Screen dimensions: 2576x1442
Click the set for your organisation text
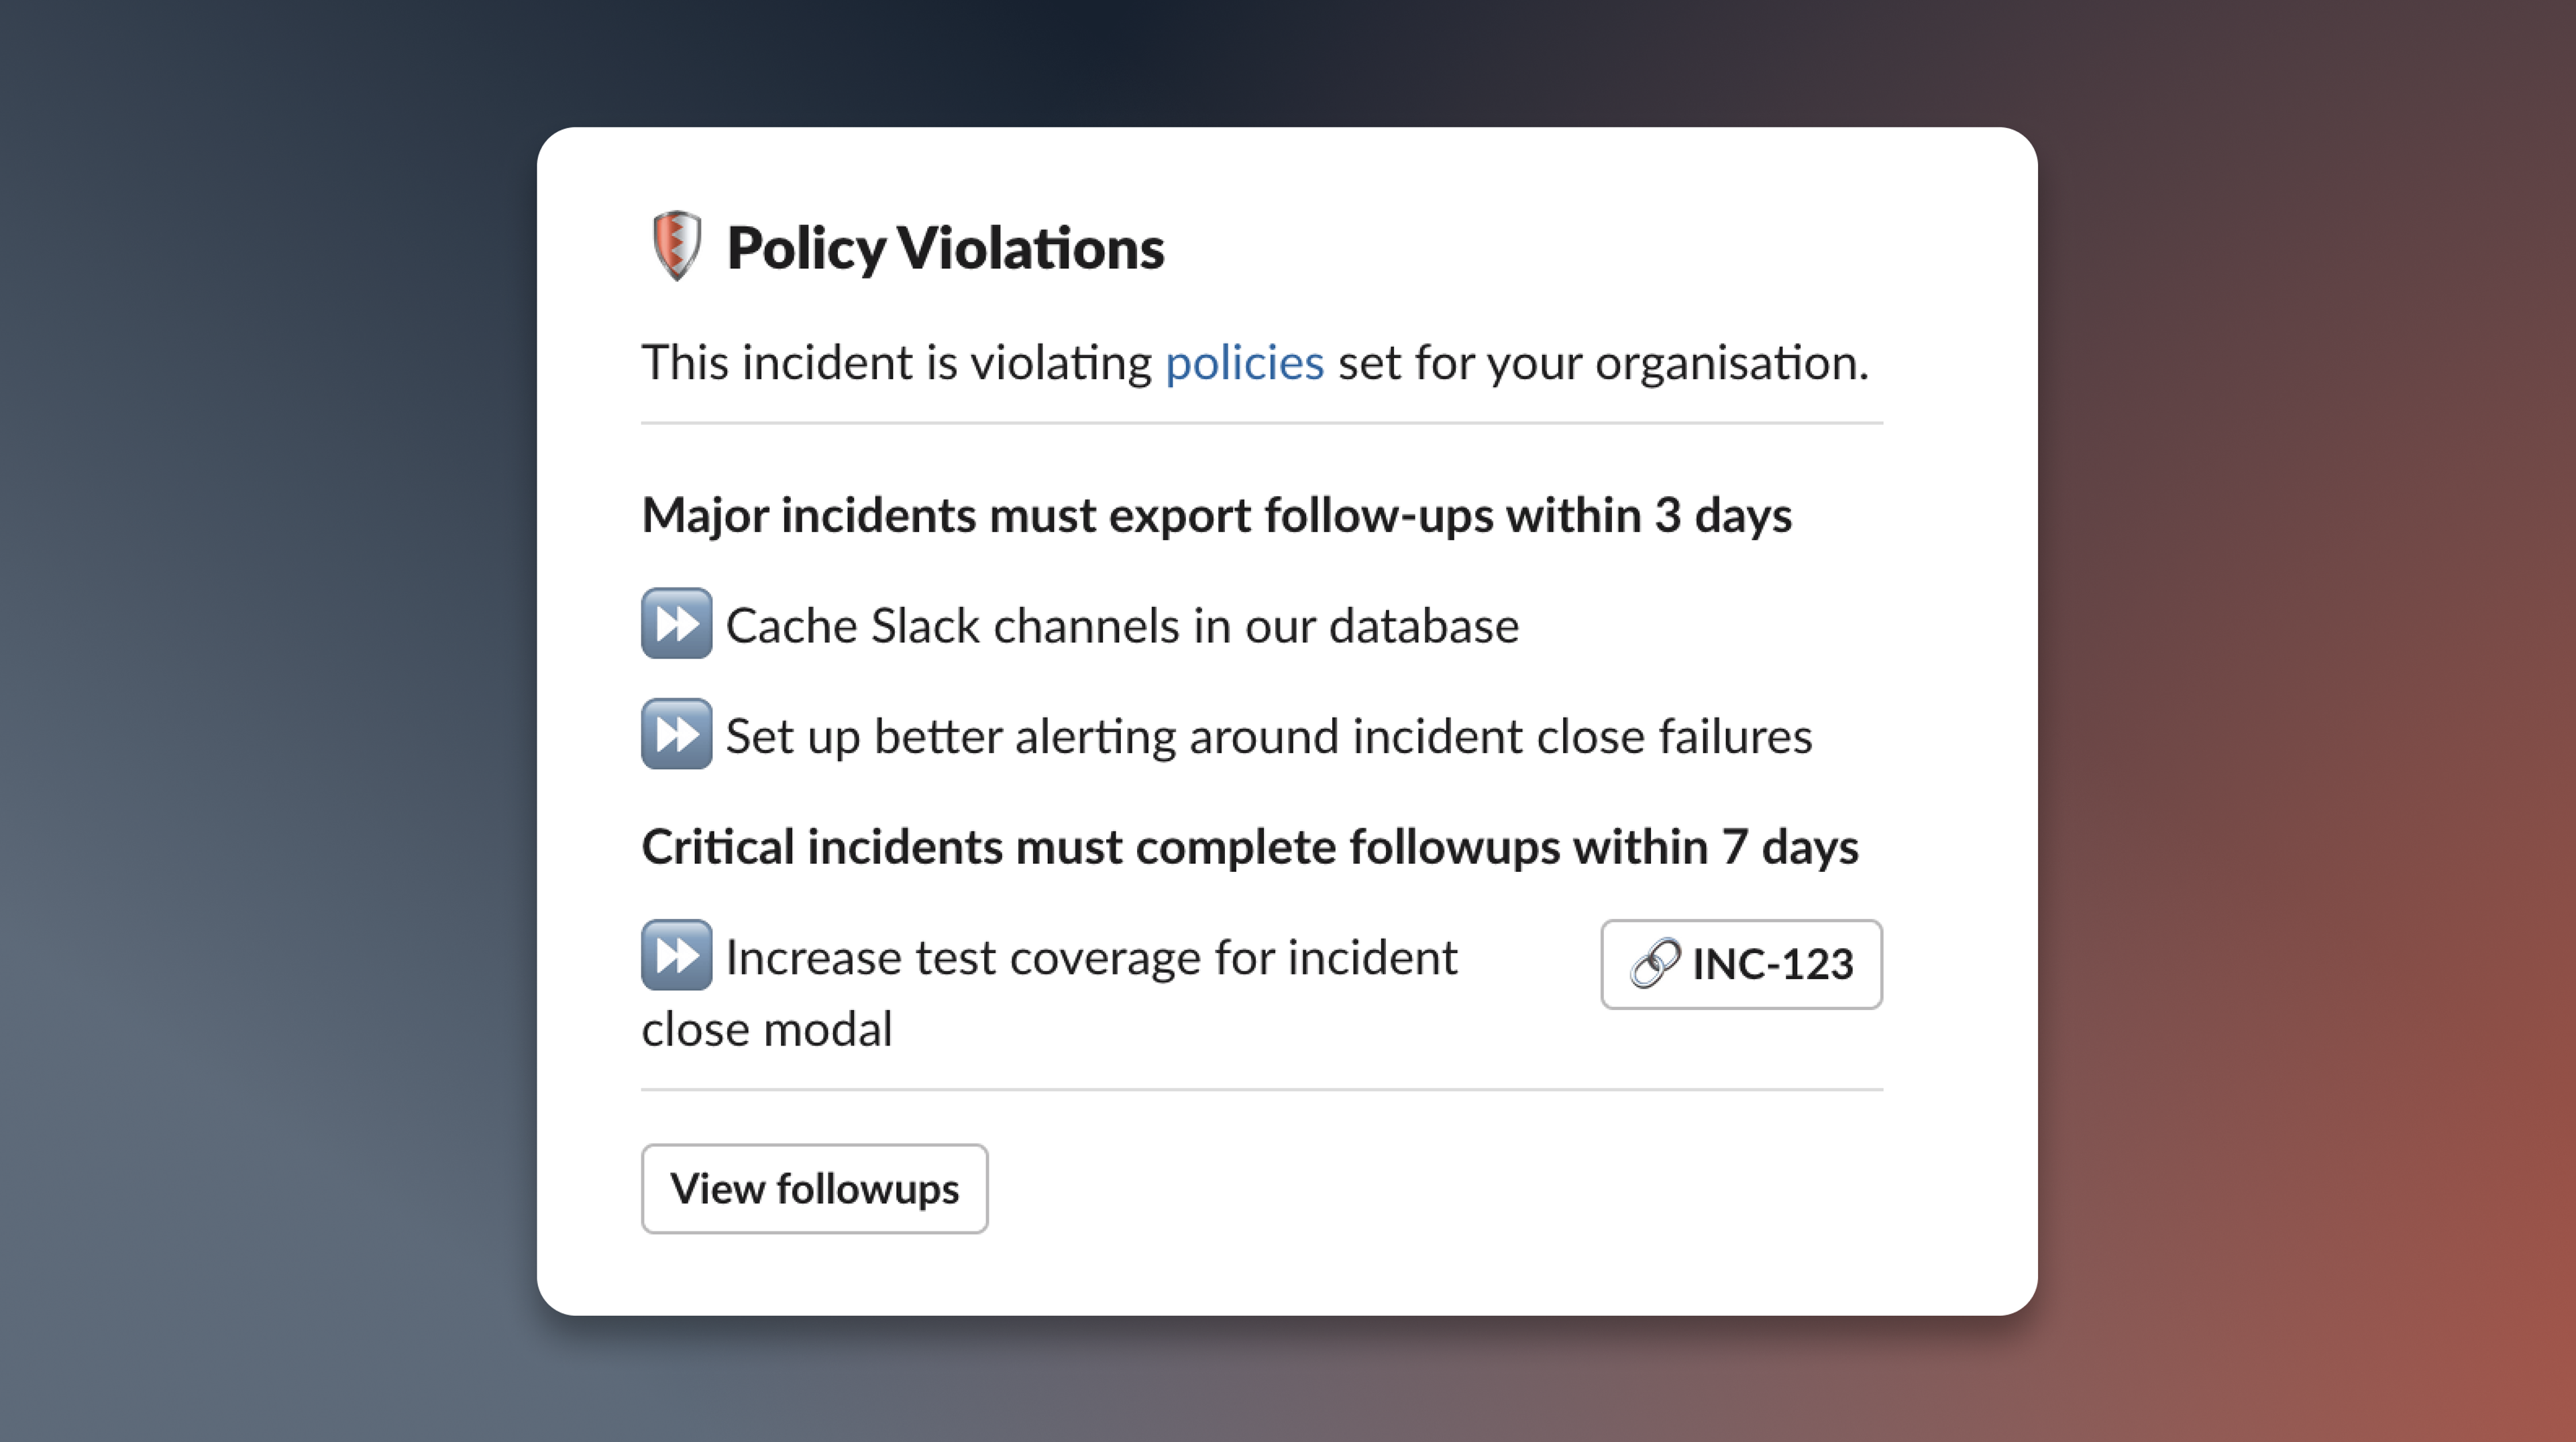[x=1603, y=362]
